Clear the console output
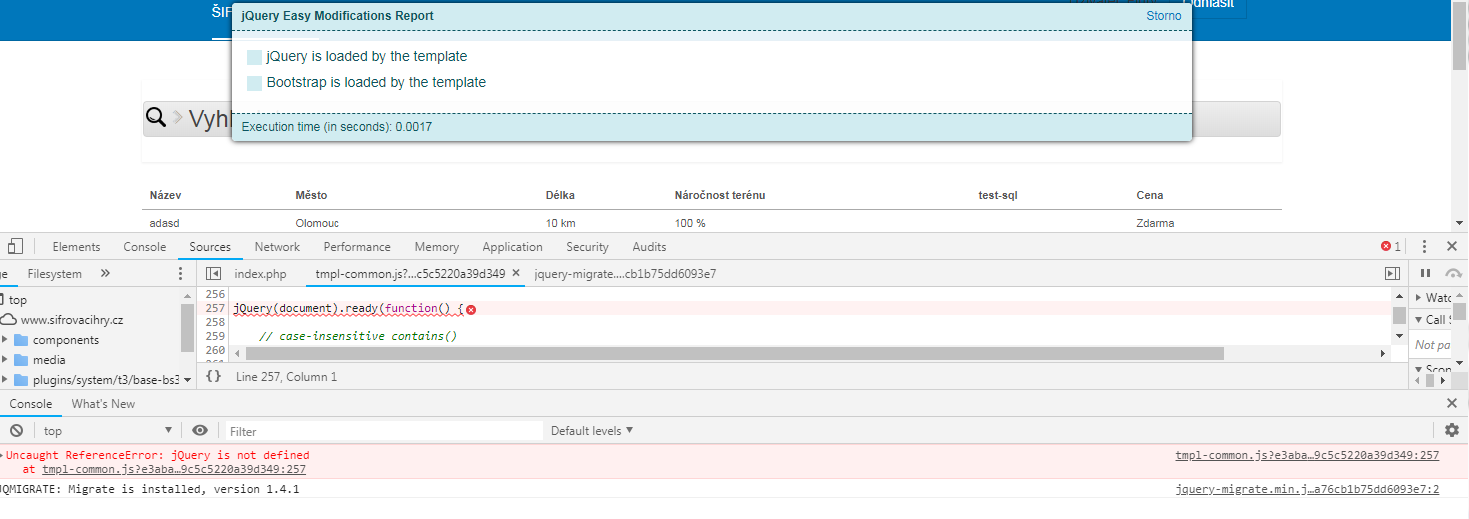 pyautogui.click(x=16, y=430)
